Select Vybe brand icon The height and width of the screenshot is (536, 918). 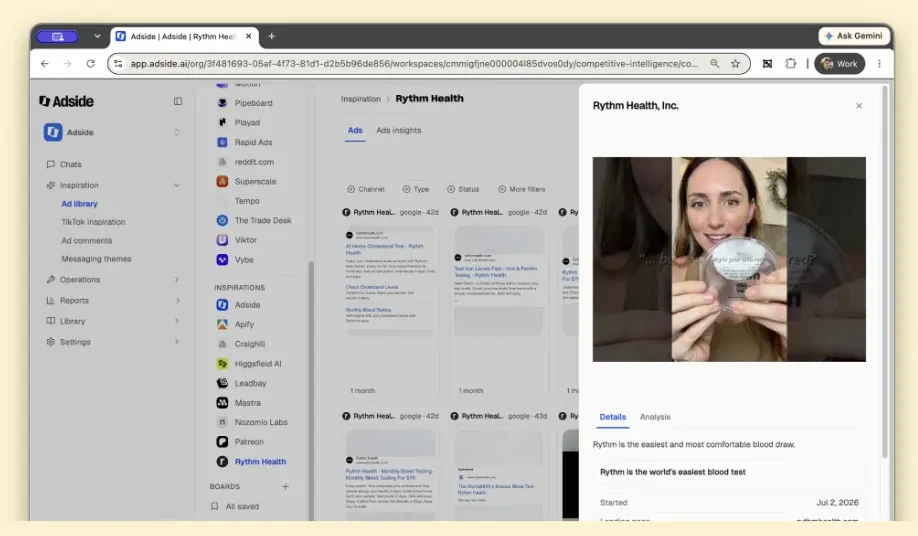click(x=222, y=260)
